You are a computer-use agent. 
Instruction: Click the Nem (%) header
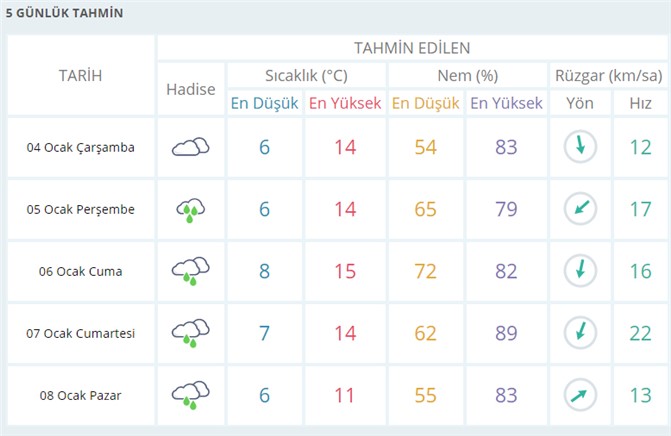(x=467, y=75)
